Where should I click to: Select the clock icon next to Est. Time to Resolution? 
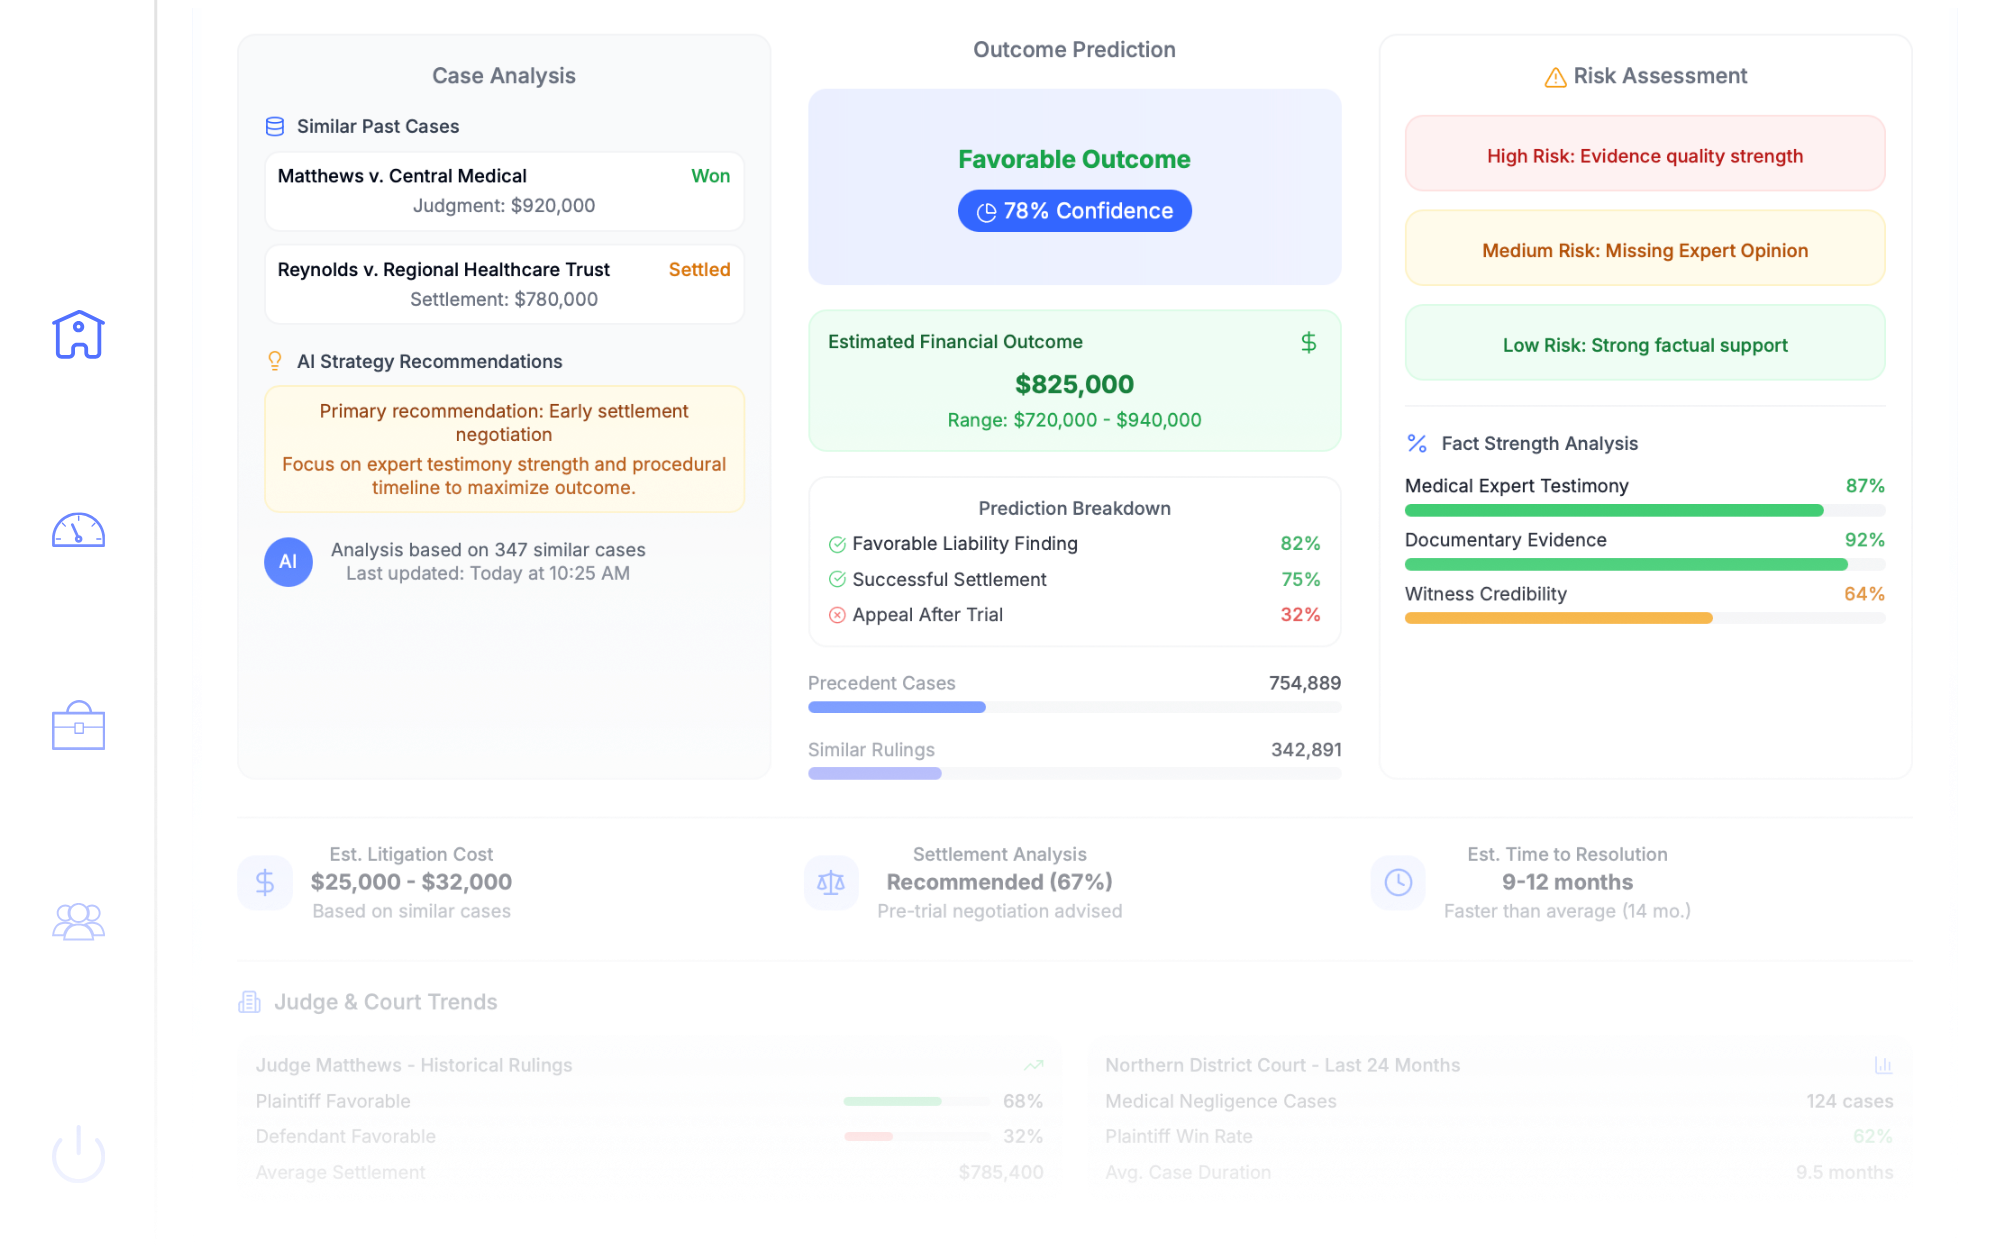pyautogui.click(x=1397, y=882)
